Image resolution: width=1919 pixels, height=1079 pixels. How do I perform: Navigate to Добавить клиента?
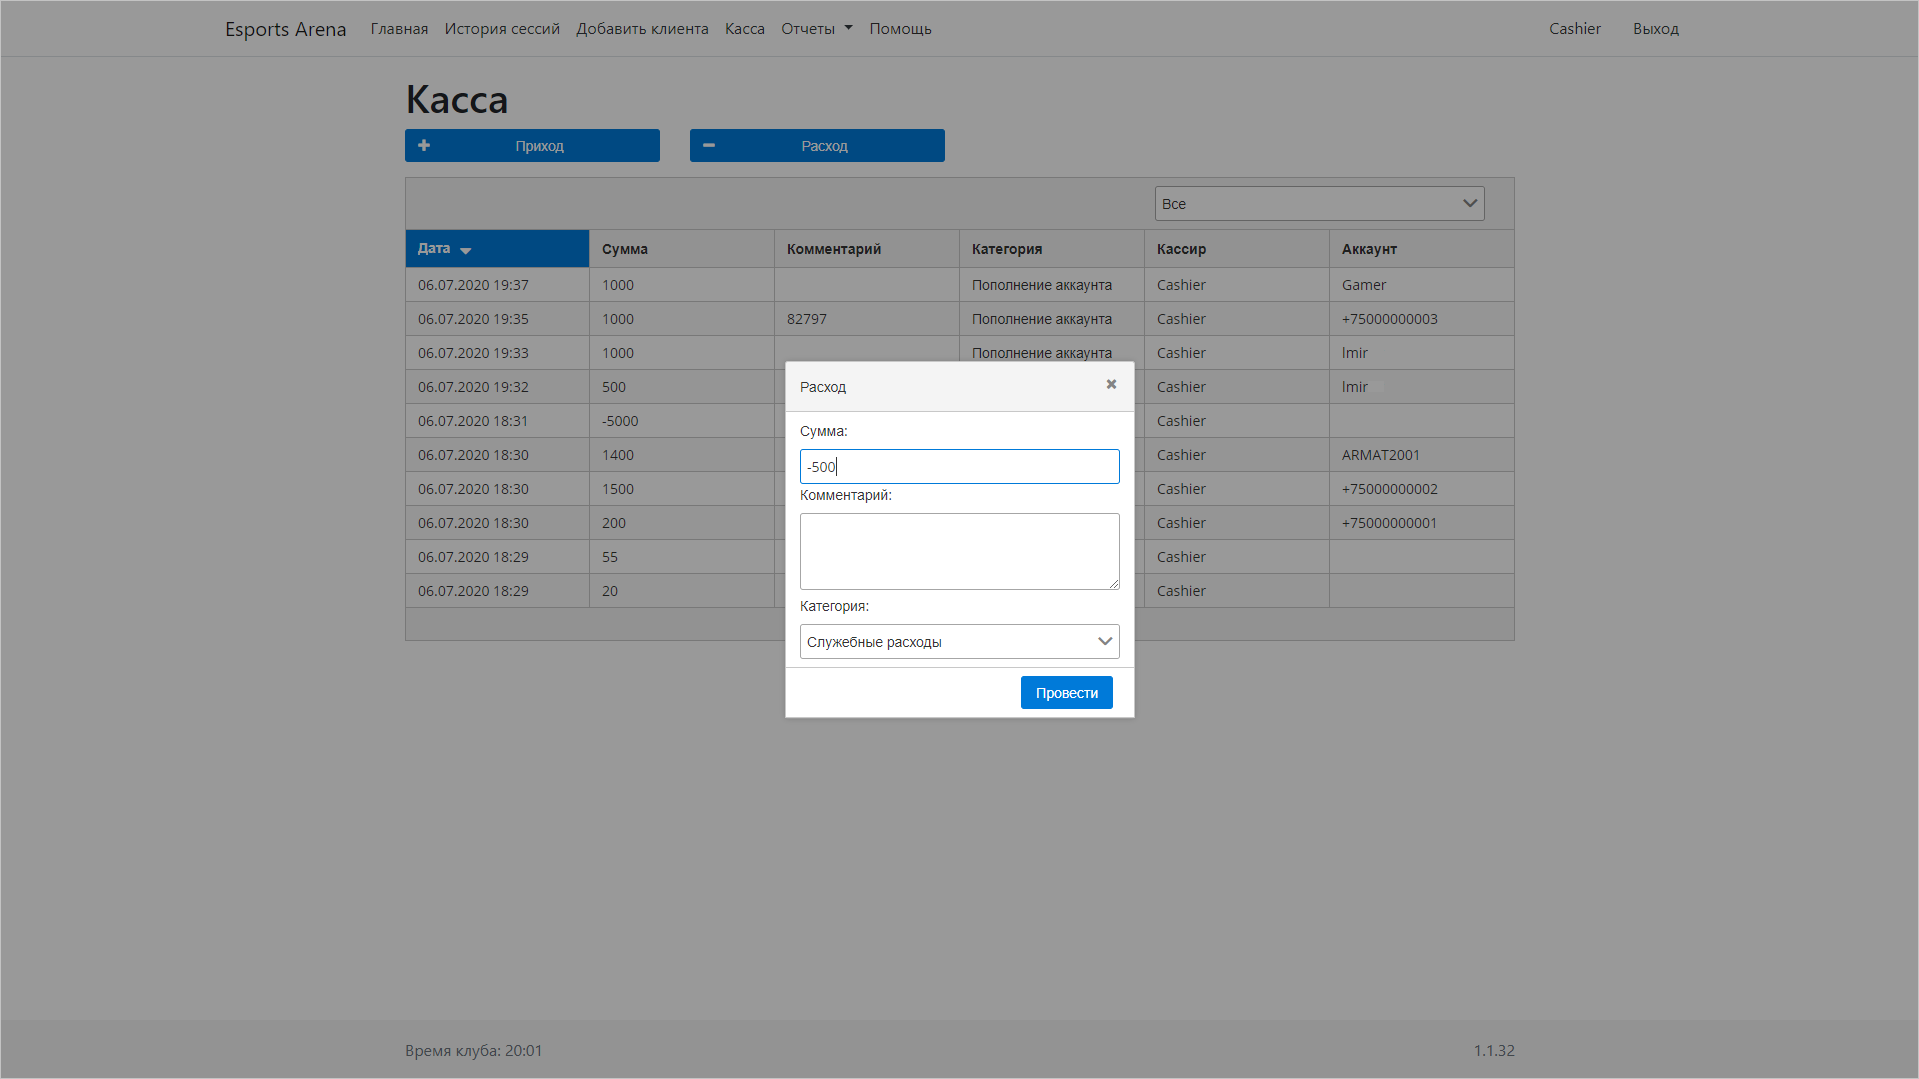click(642, 29)
